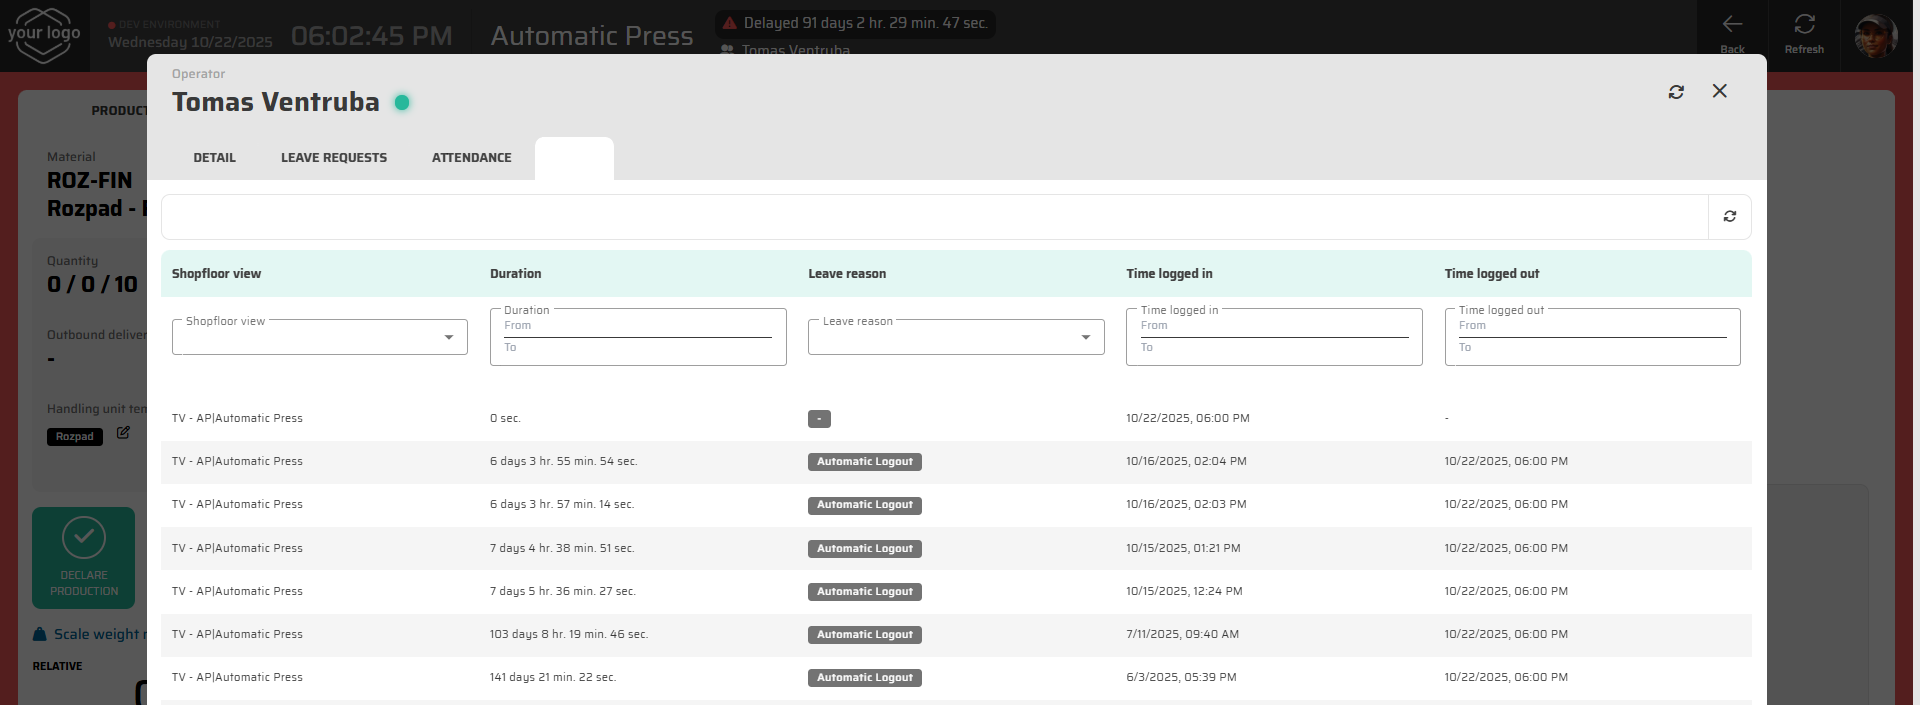Sort by the Duration column header
This screenshot has width=1920, height=705.
pyautogui.click(x=516, y=274)
